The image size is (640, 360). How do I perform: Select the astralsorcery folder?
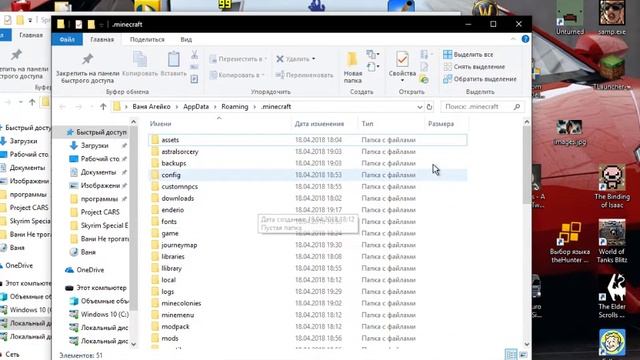[x=308, y=151]
